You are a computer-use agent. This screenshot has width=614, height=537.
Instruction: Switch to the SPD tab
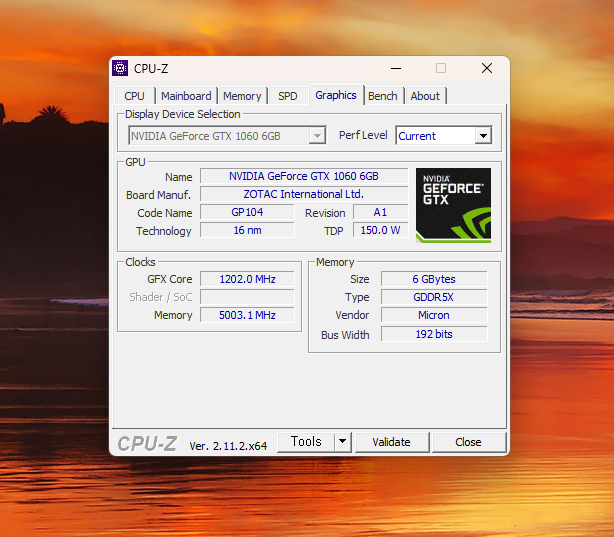pyautogui.click(x=287, y=96)
